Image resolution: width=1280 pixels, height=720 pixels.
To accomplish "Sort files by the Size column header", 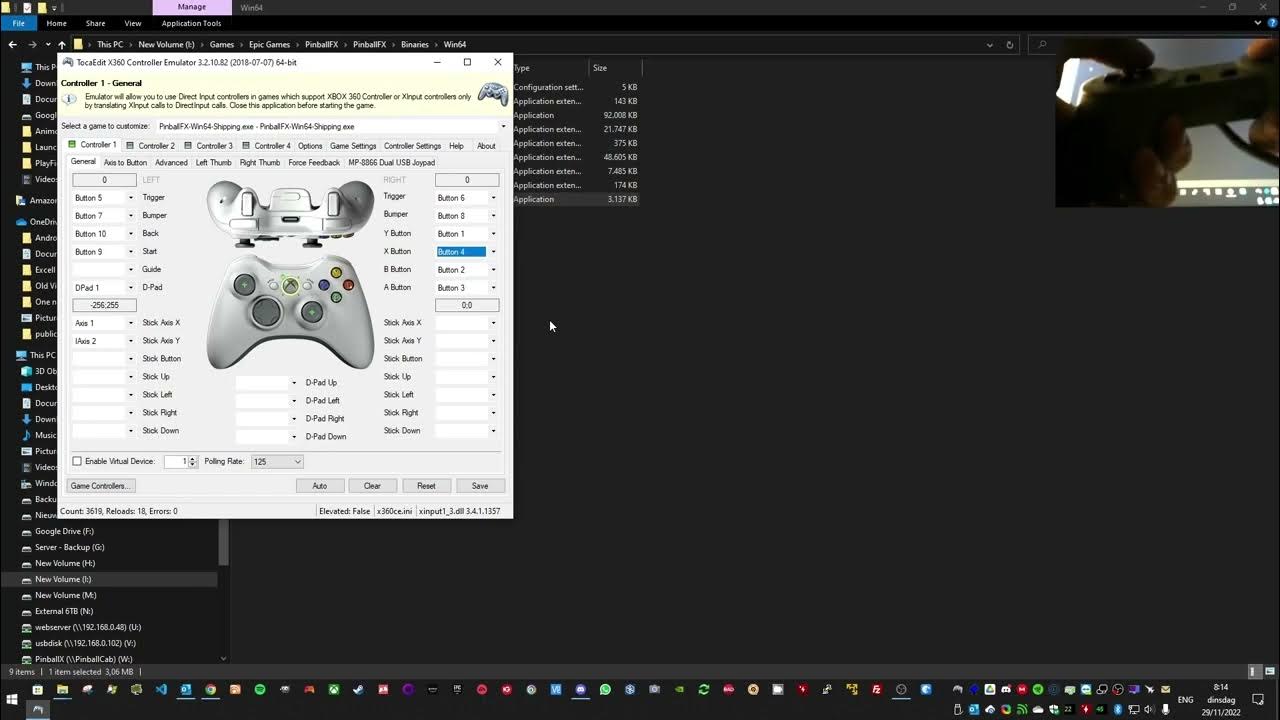I will pyautogui.click(x=600, y=68).
